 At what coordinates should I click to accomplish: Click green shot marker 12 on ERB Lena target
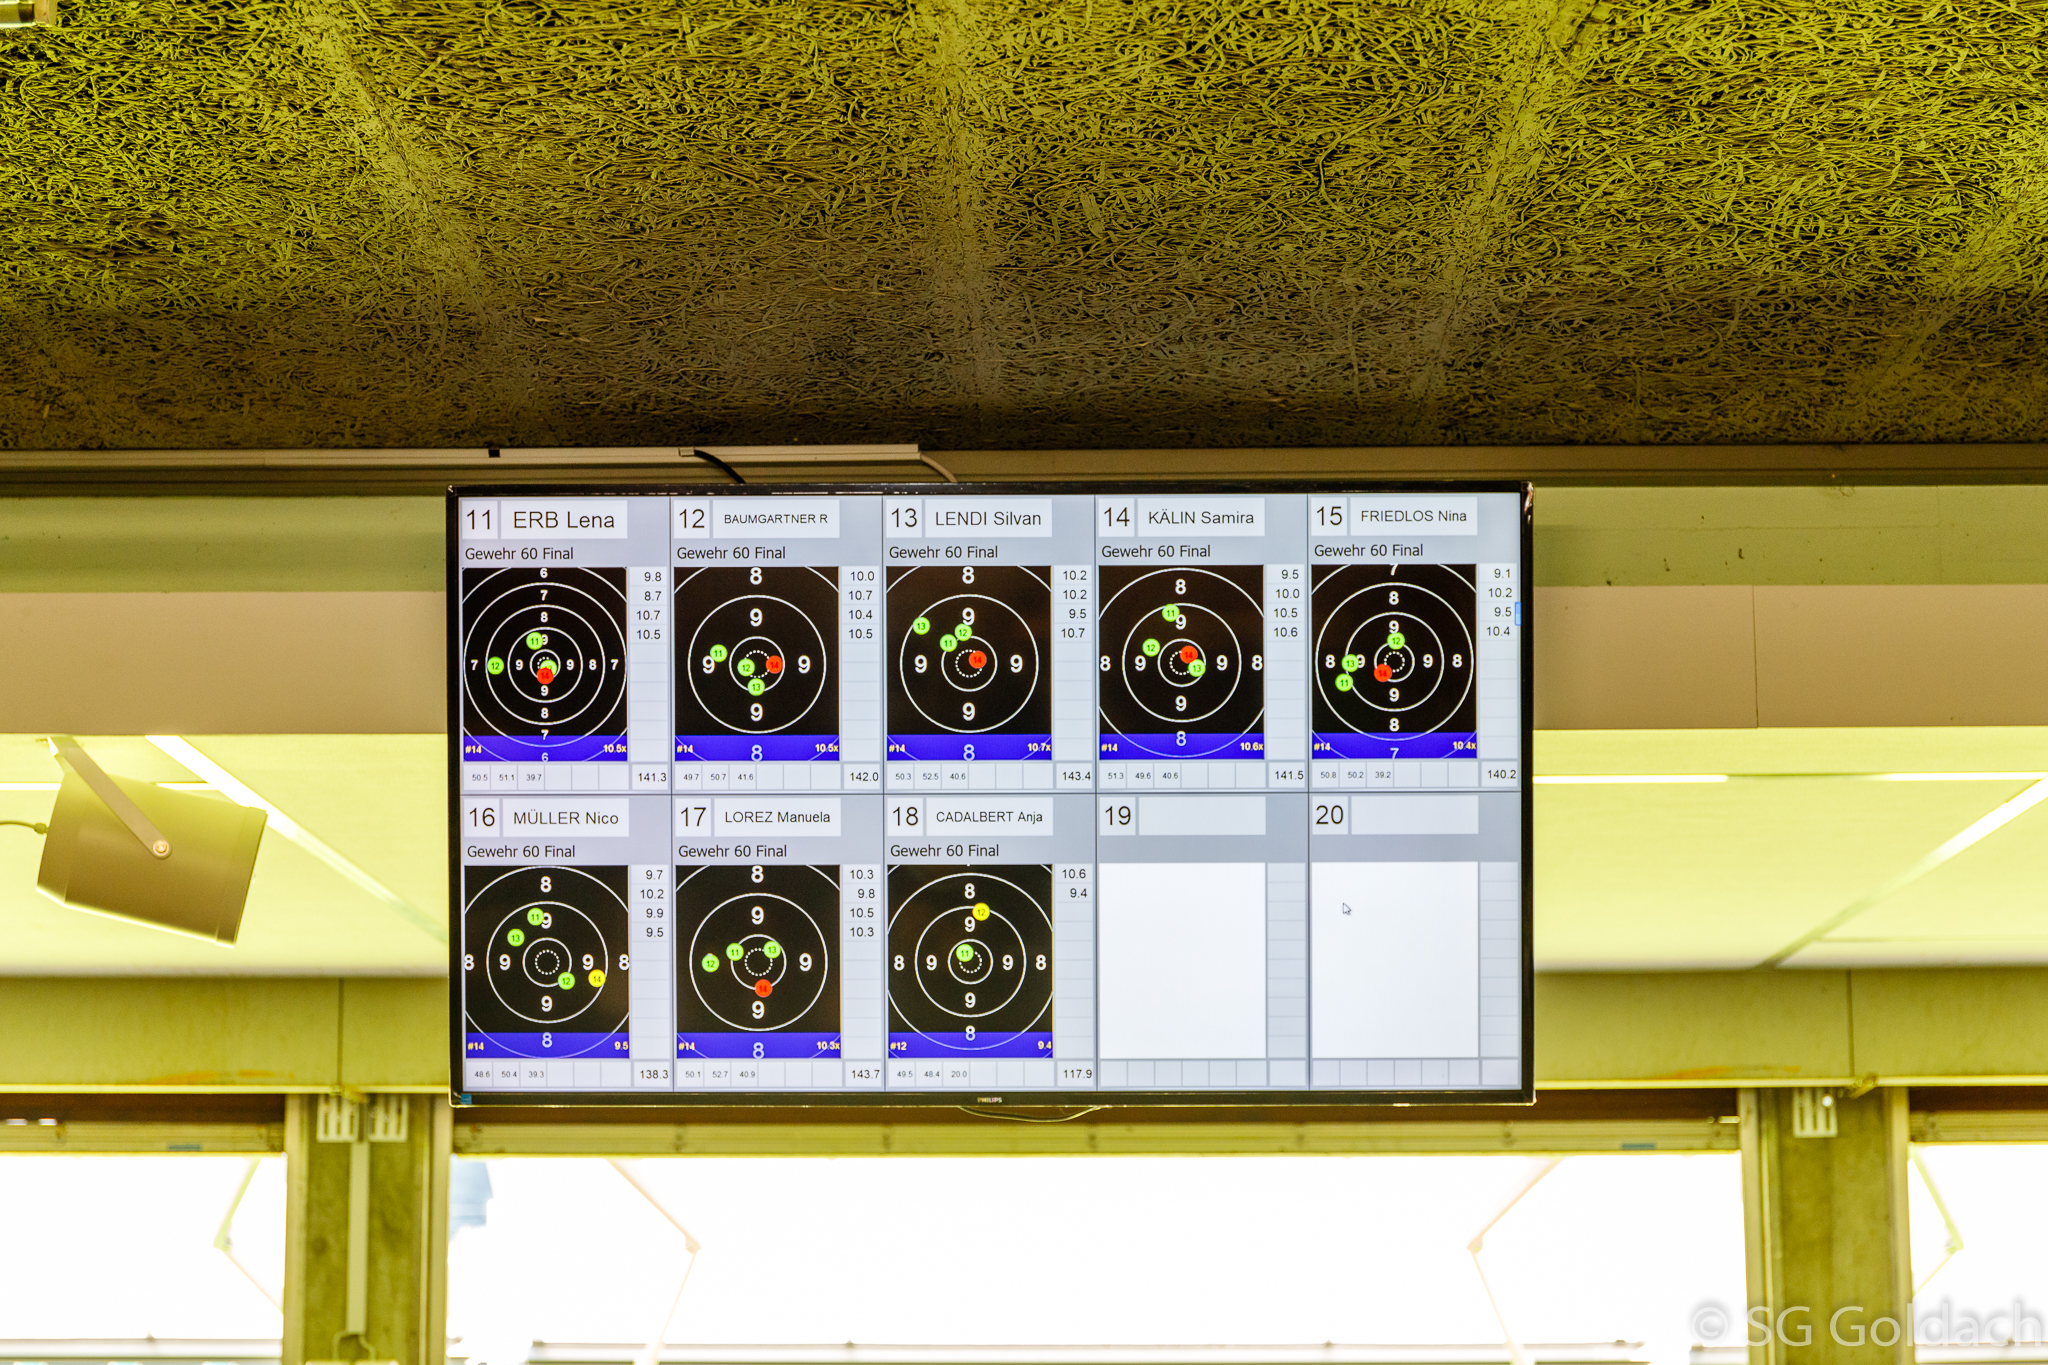(495, 666)
